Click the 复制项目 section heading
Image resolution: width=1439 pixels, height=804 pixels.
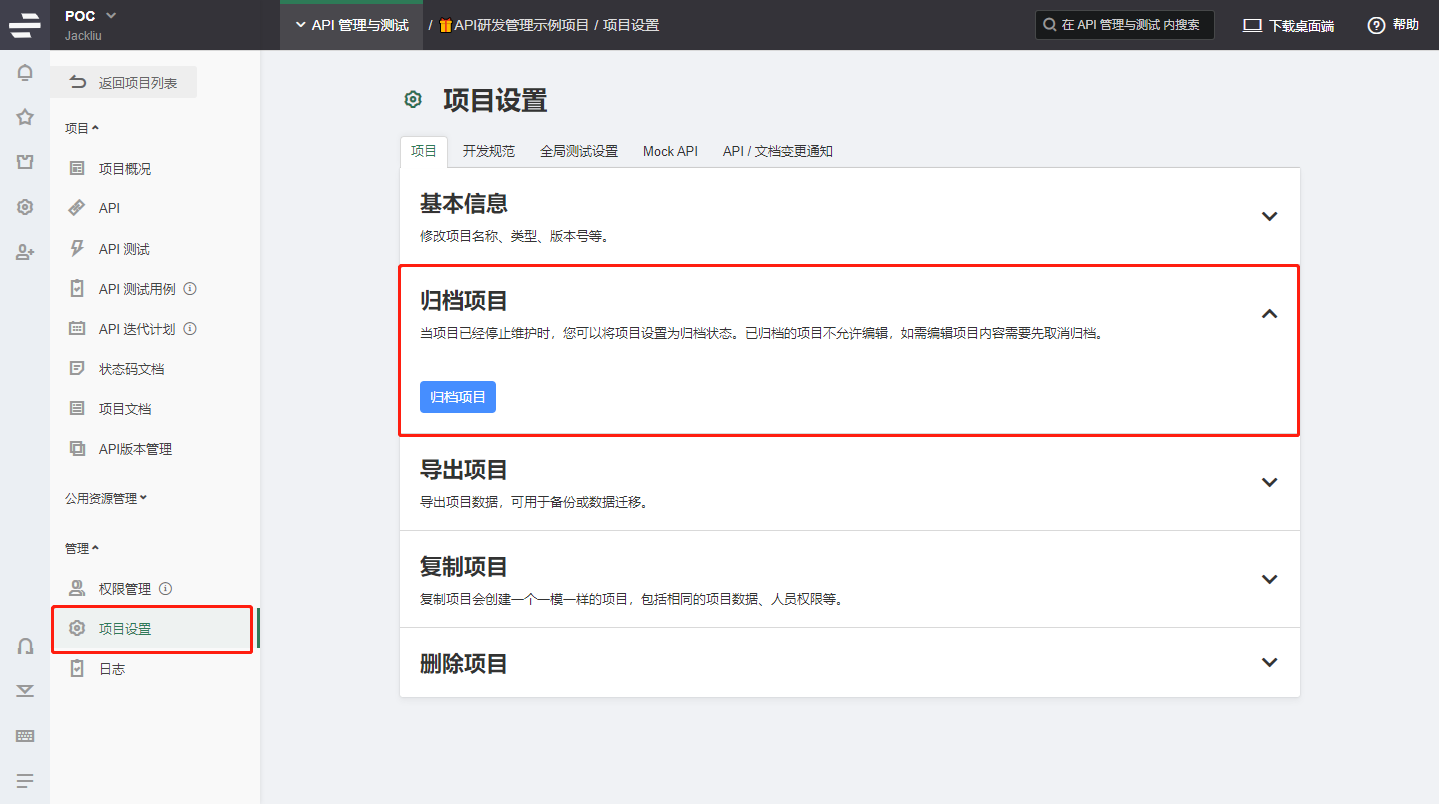[464, 567]
